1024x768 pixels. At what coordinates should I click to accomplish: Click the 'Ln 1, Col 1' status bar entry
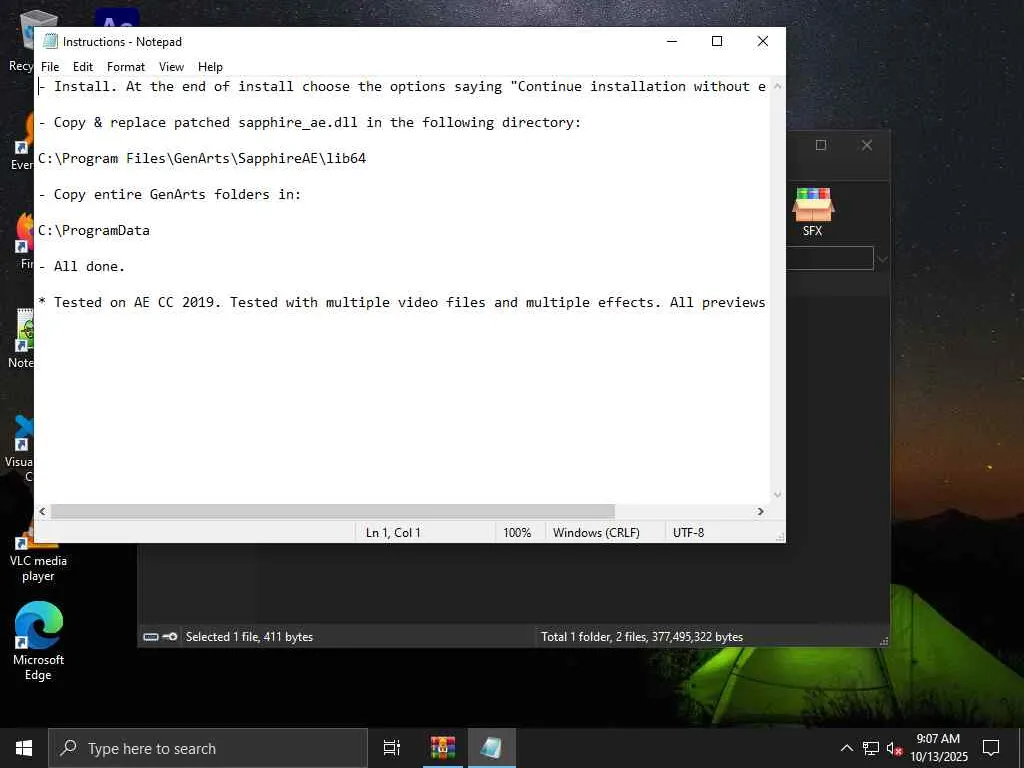(393, 533)
